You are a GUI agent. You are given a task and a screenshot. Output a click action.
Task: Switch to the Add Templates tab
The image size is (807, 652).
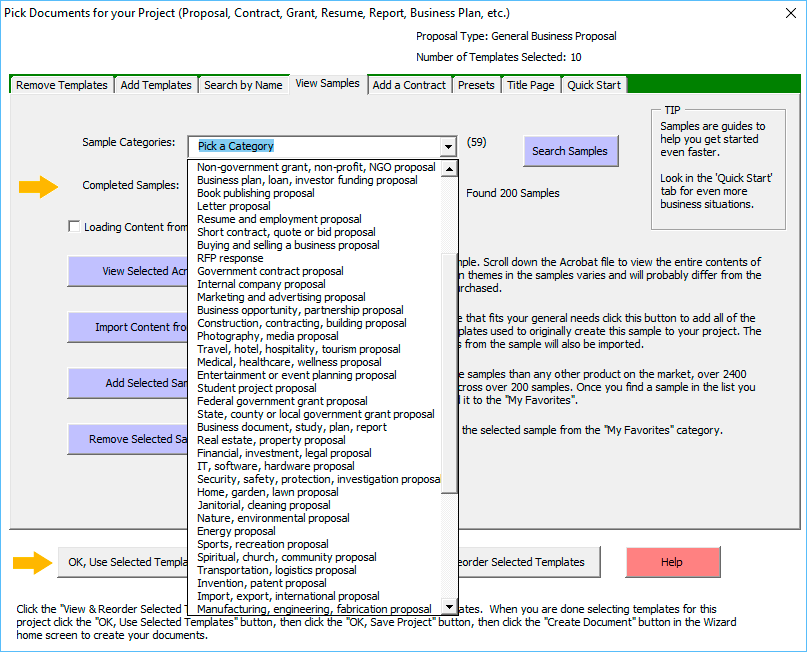[156, 85]
